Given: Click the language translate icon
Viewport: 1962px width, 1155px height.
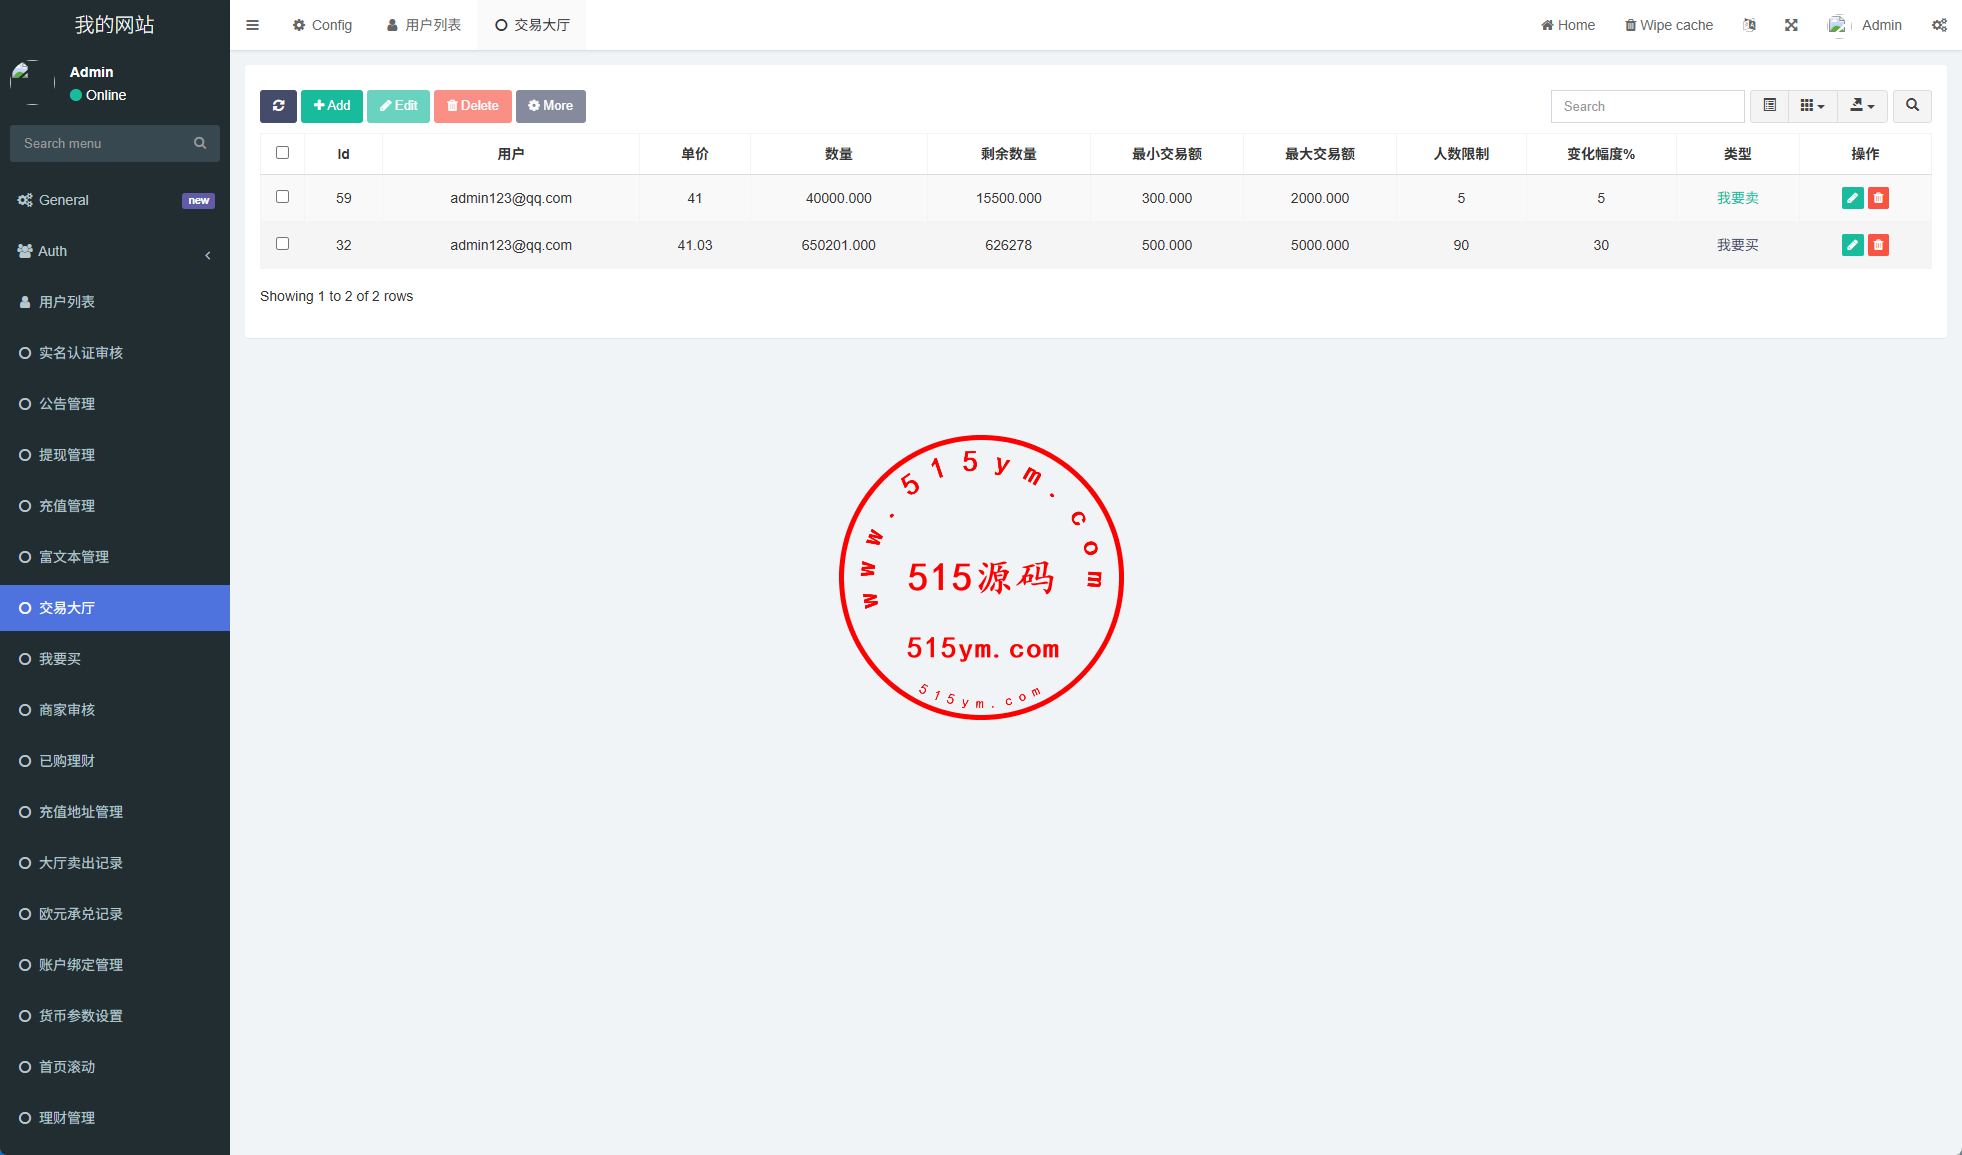Looking at the screenshot, I should [x=1749, y=25].
